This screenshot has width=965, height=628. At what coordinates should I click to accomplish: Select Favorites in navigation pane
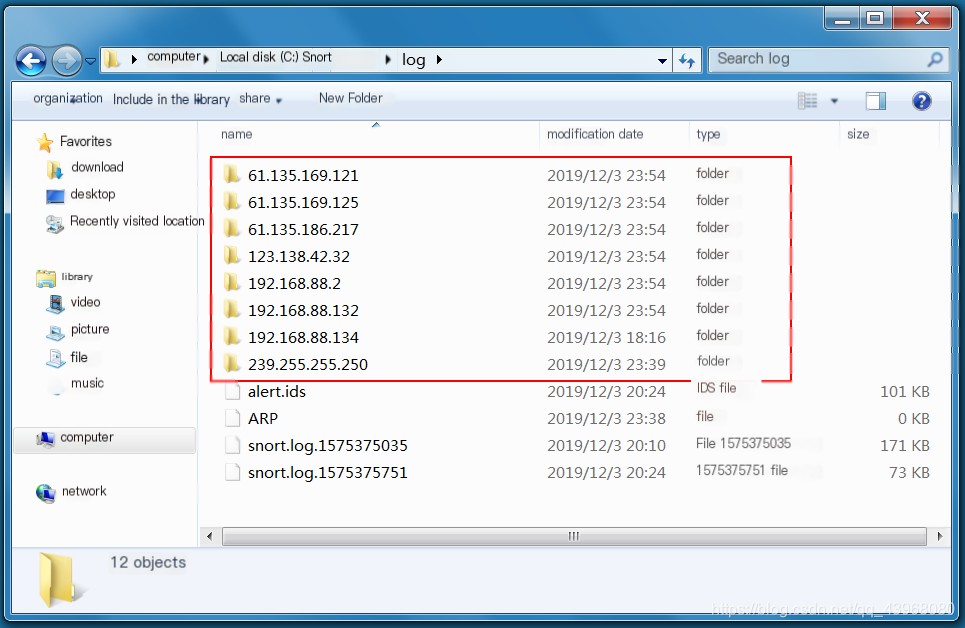(x=86, y=142)
